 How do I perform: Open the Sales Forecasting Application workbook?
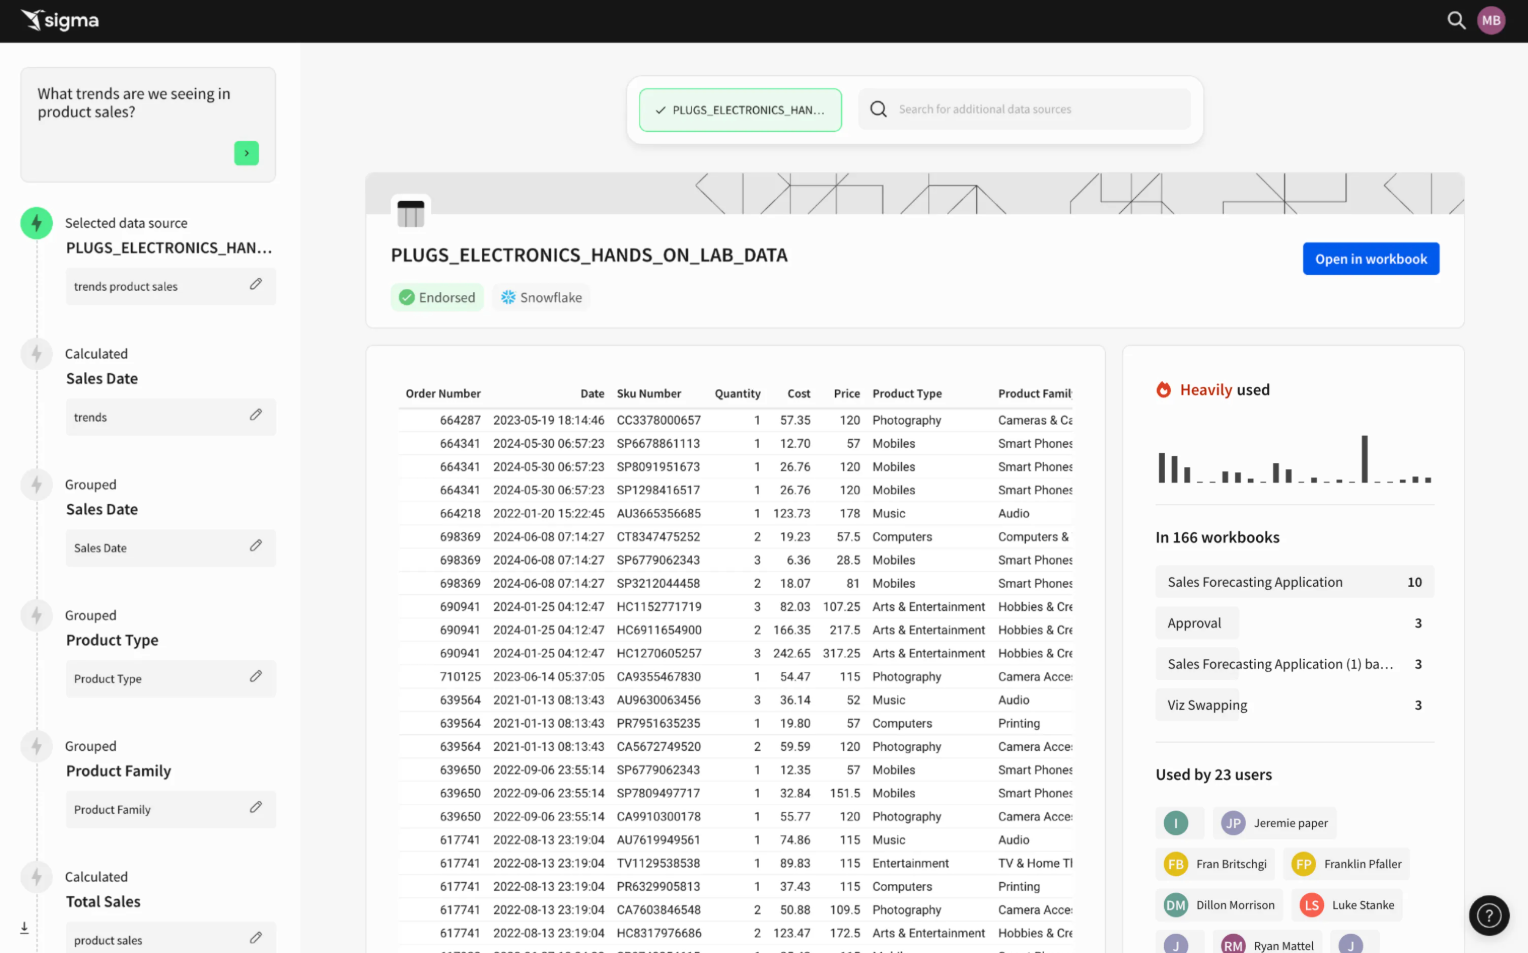[x=1255, y=582]
